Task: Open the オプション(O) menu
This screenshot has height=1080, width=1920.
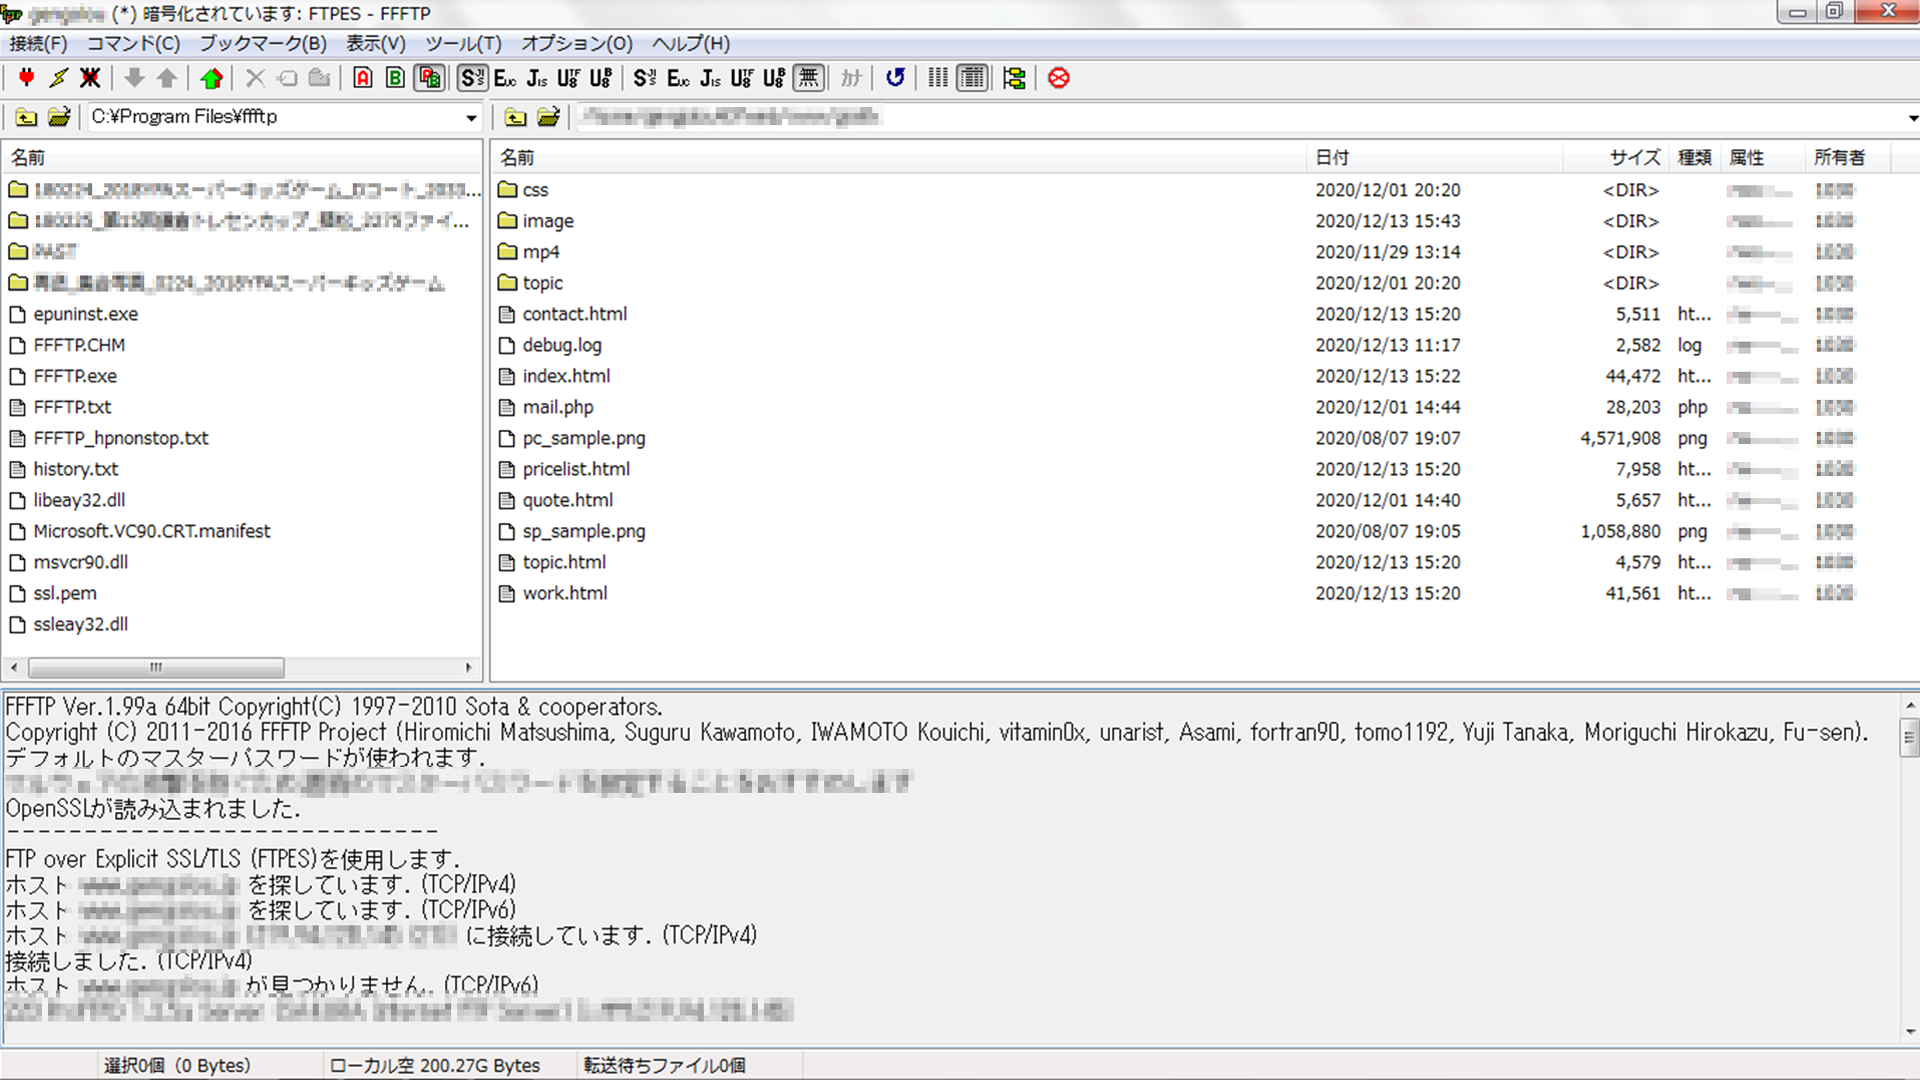Action: pyautogui.click(x=577, y=43)
